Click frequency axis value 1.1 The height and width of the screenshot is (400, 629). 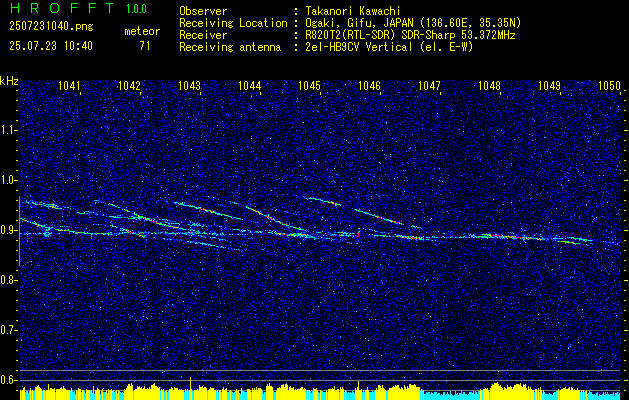(8, 130)
